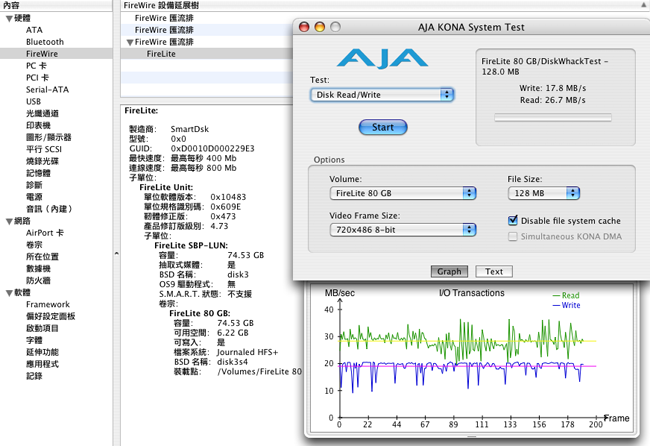
Task: Click the Write: 17.8 MB/s result
Action: [x=553, y=88]
